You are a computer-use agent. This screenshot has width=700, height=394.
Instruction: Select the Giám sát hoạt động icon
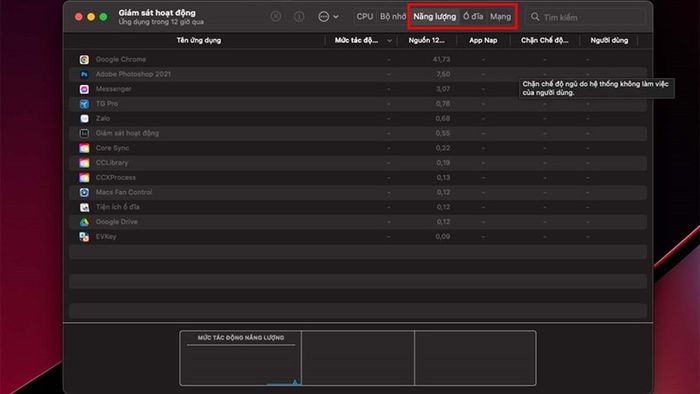point(84,133)
